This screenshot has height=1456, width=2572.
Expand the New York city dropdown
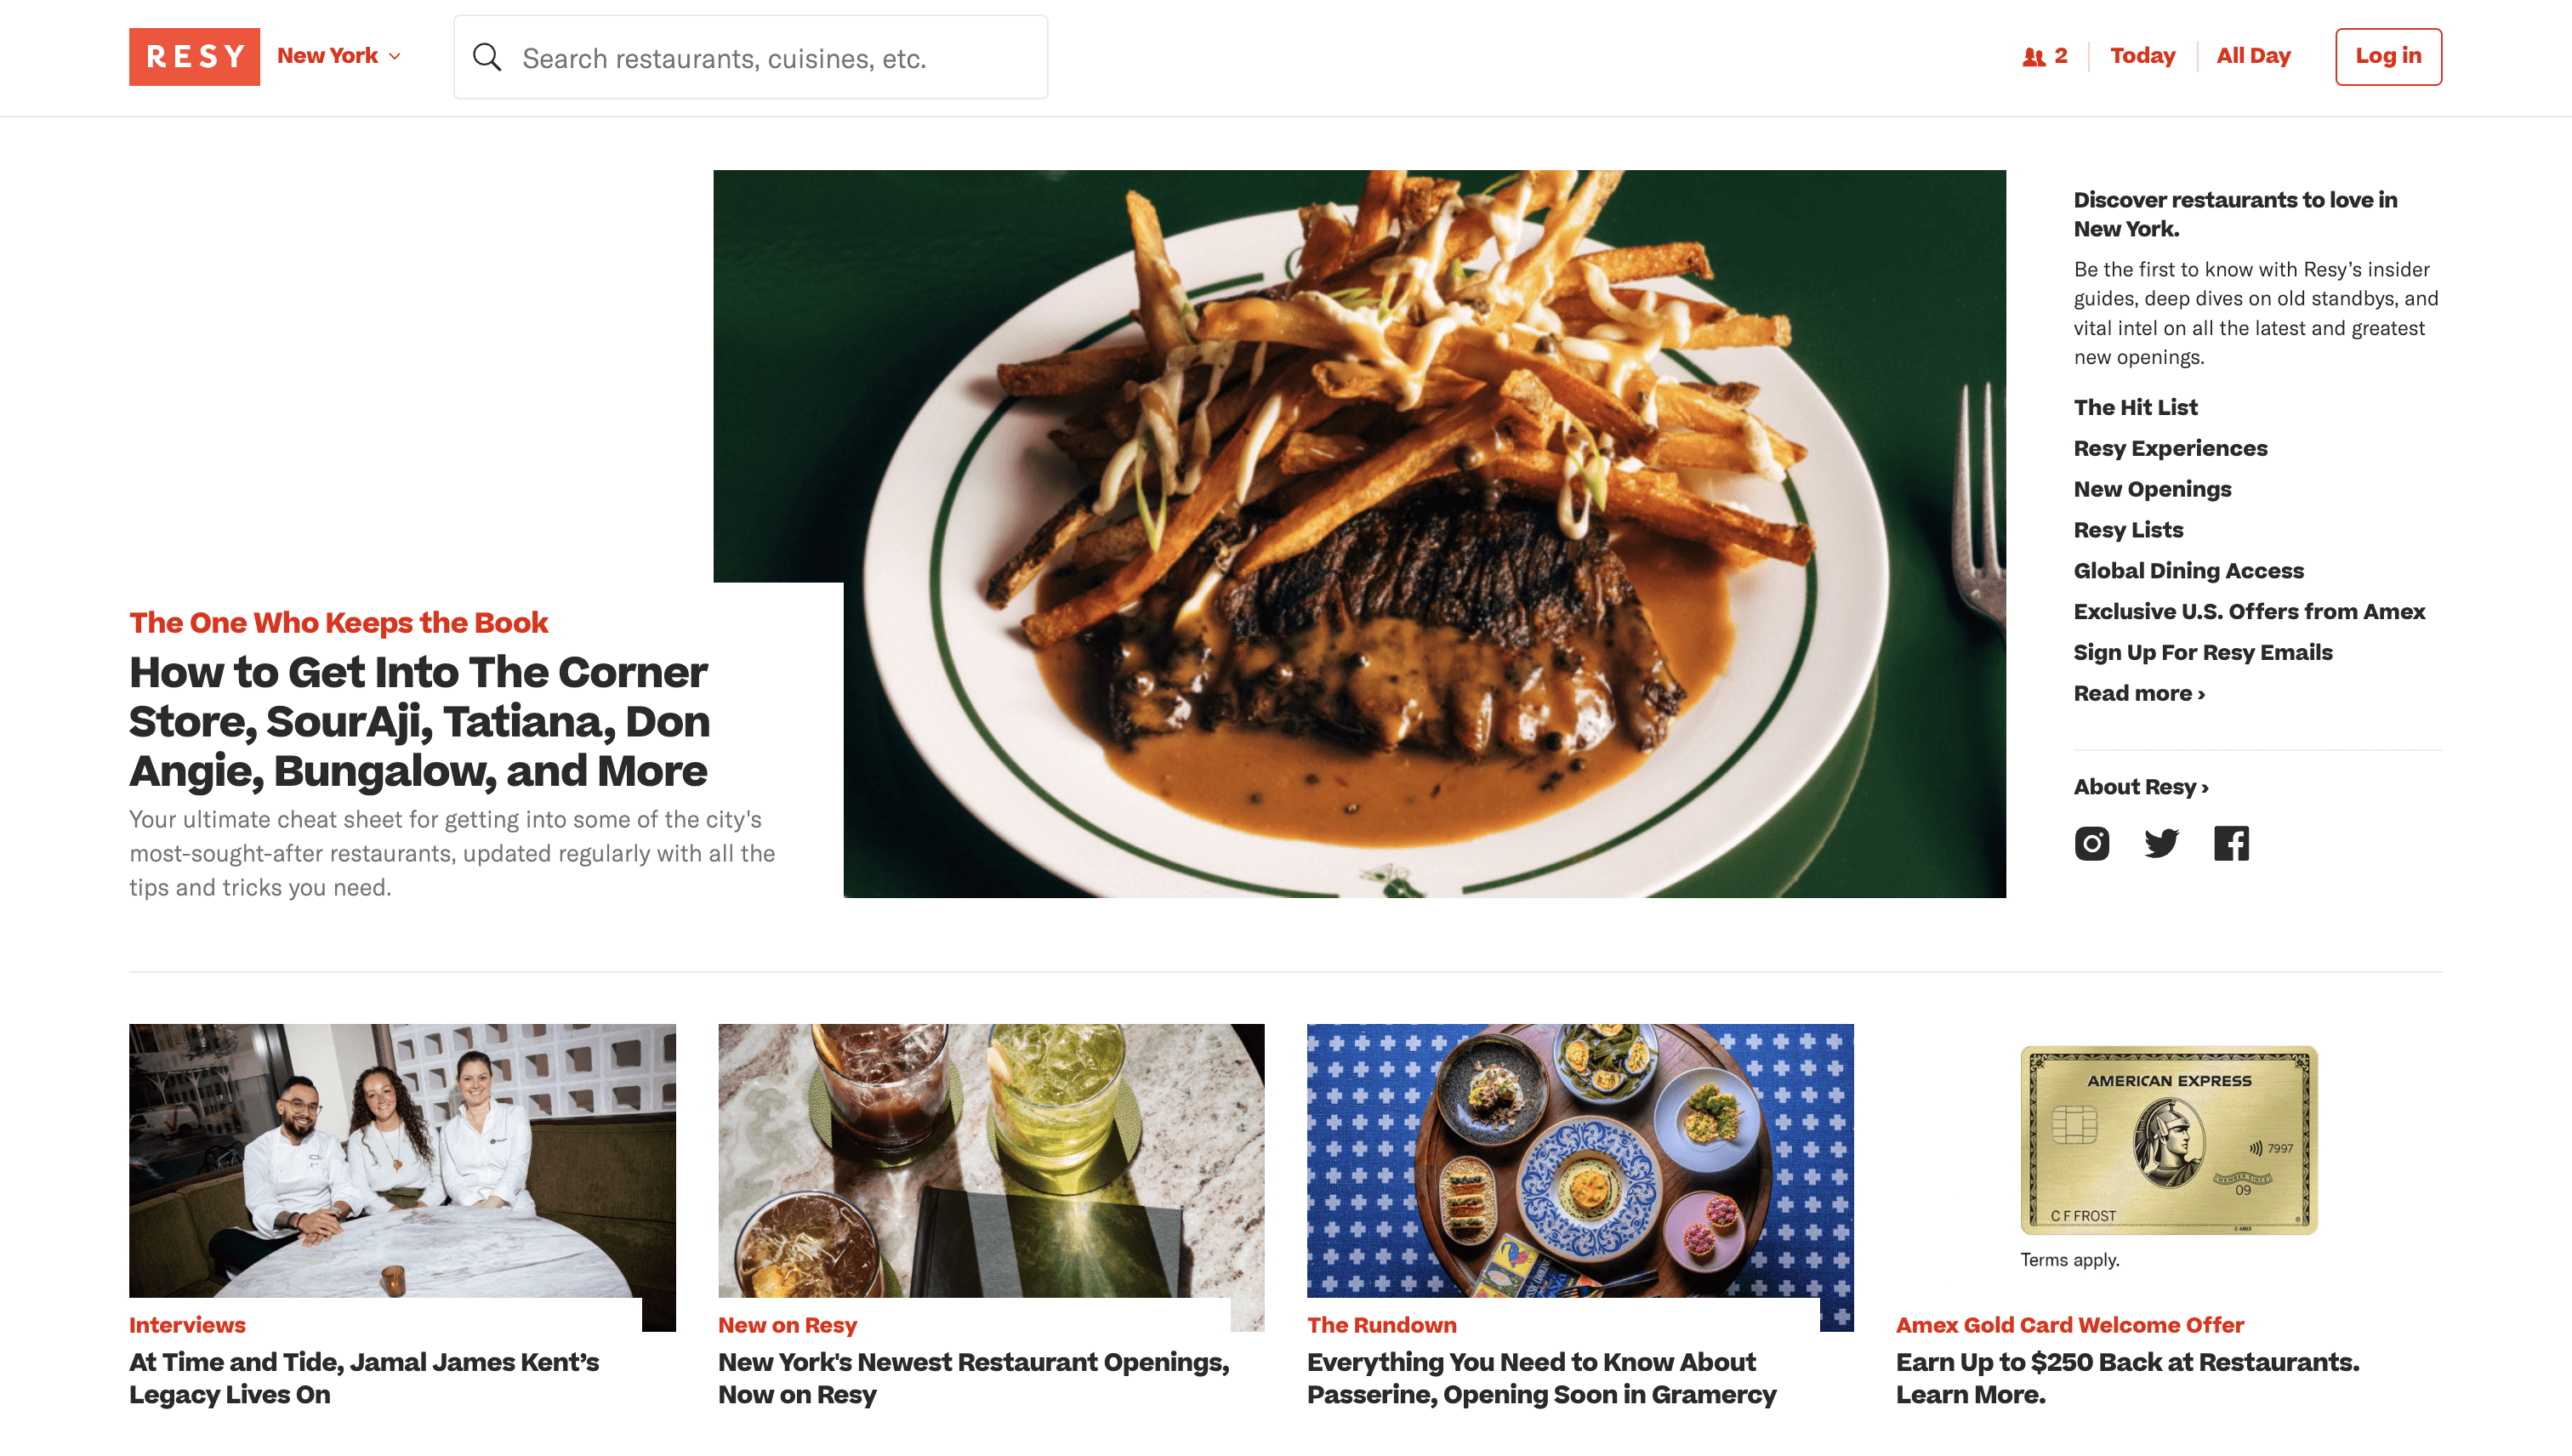339,56
